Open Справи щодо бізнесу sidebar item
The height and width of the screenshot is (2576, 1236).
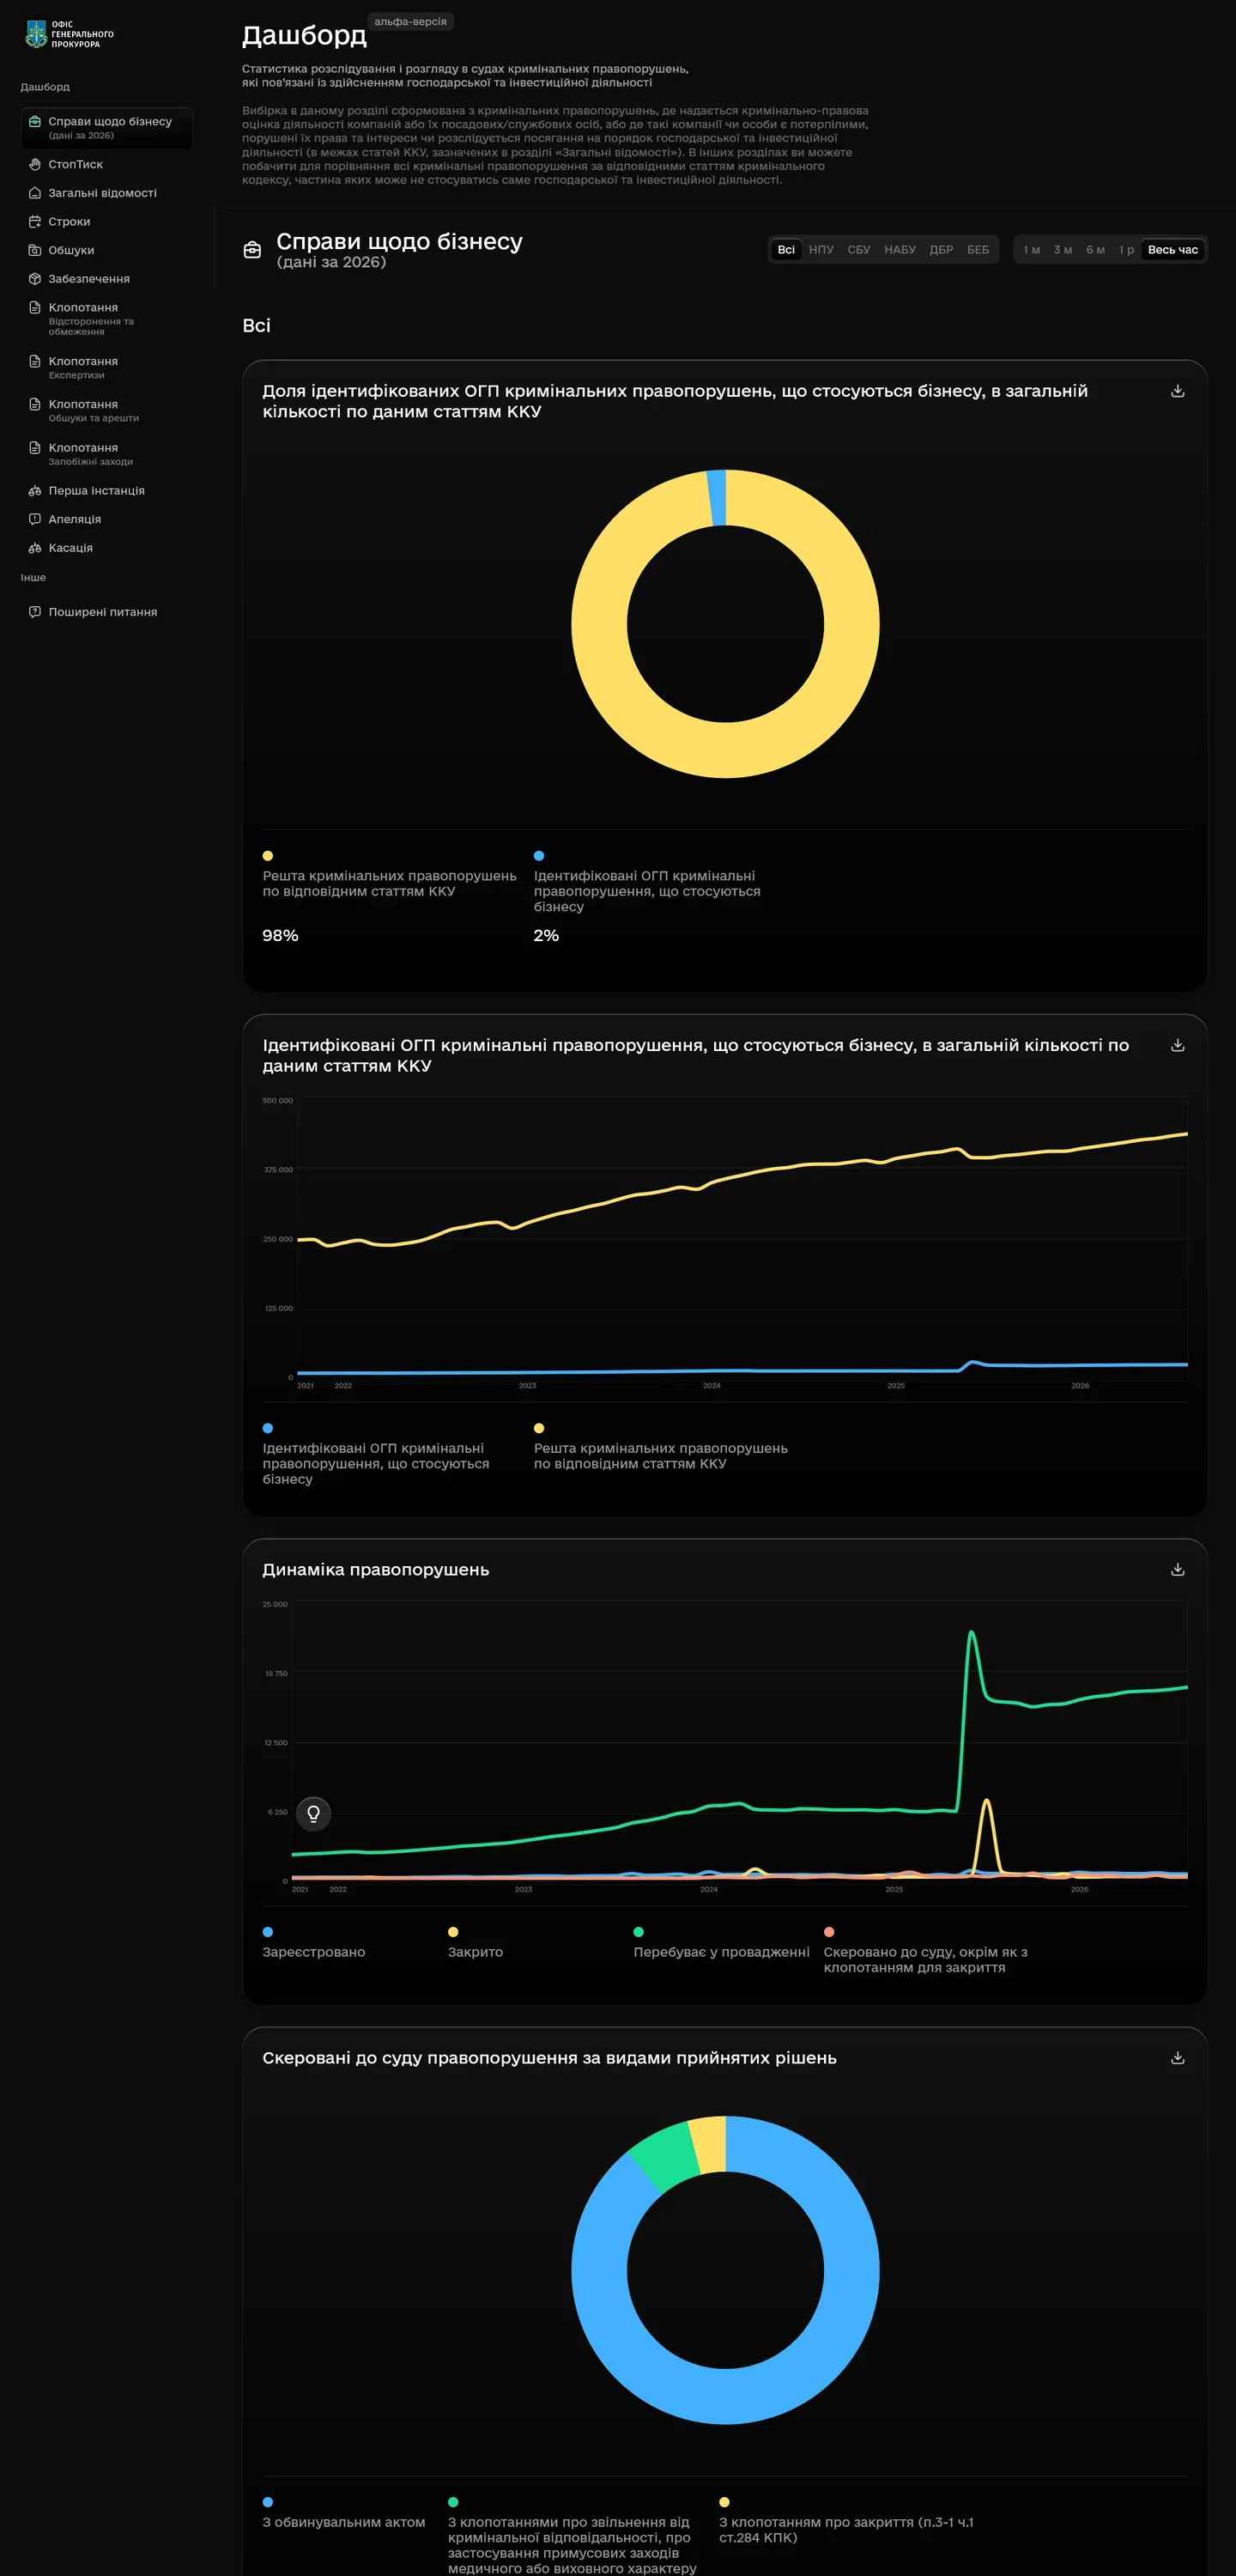[x=106, y=128]
